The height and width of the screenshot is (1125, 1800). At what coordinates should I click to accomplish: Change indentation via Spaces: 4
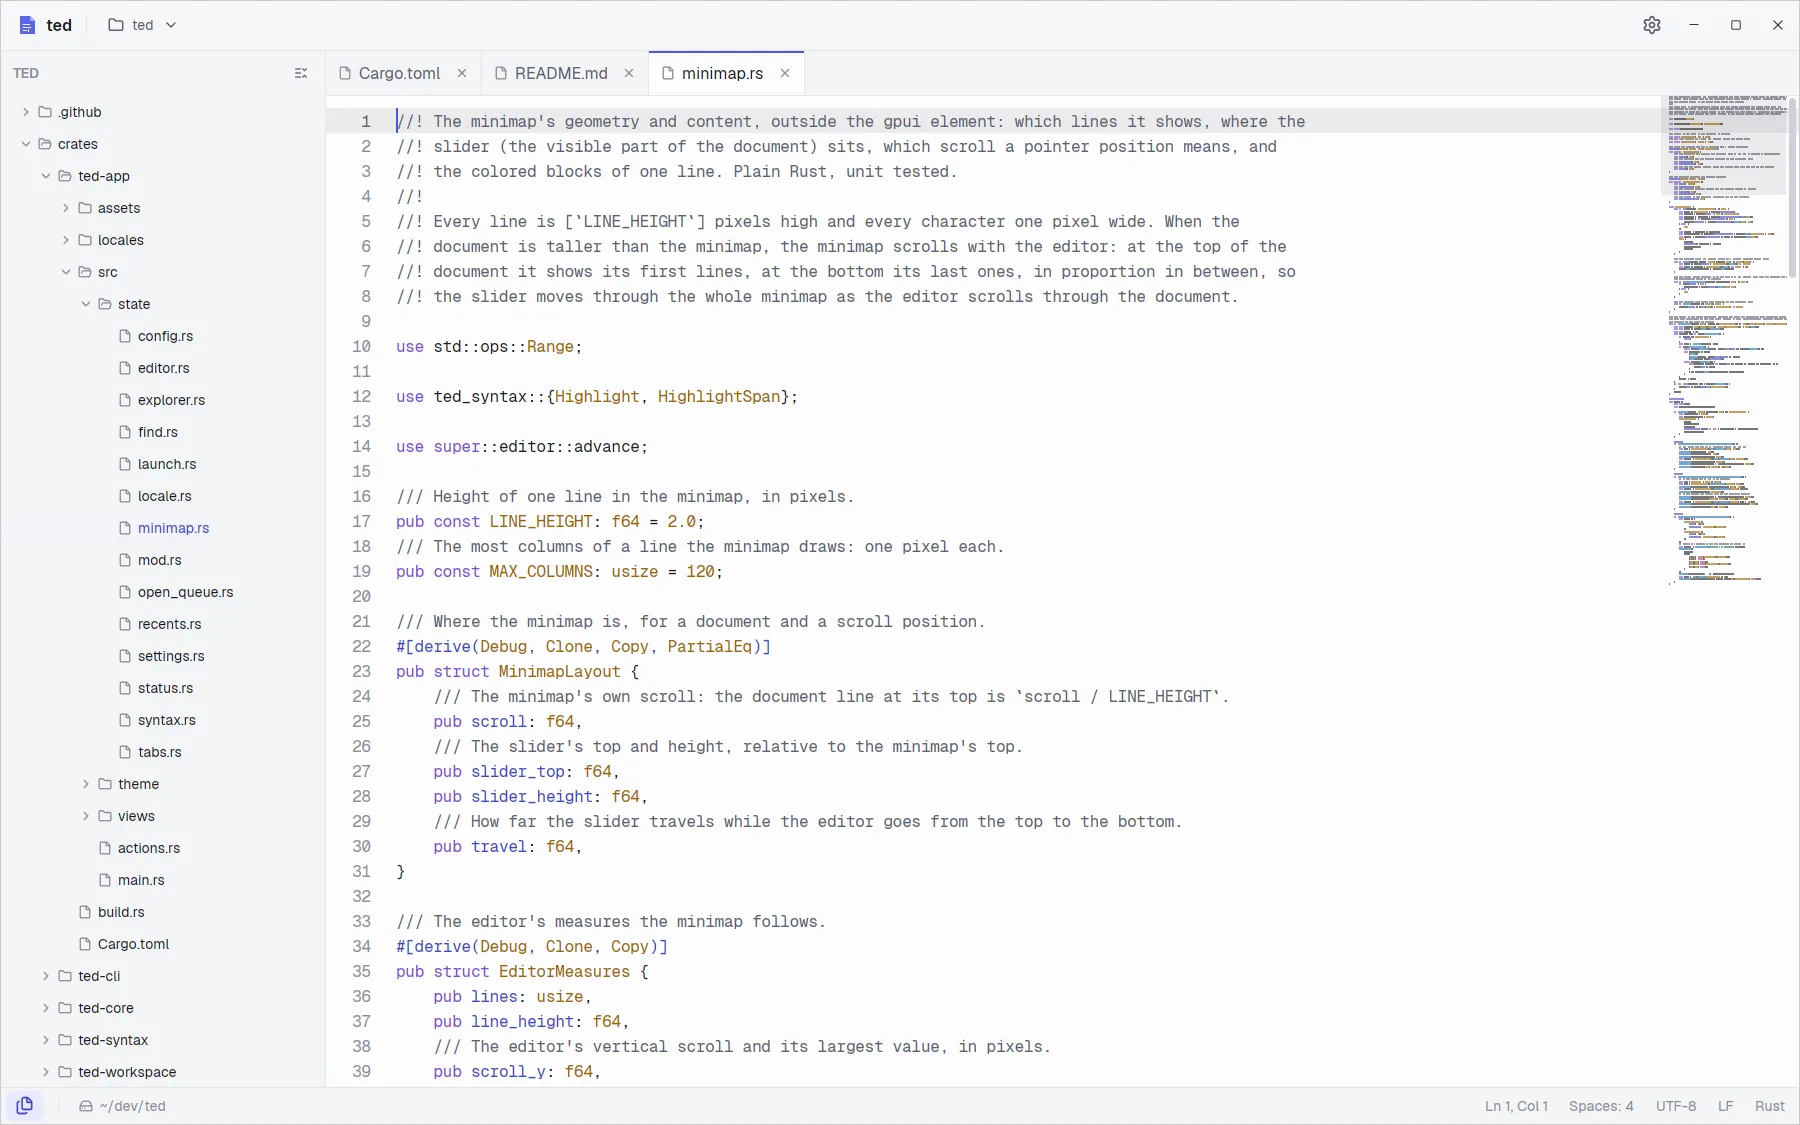[1601, 1106]
